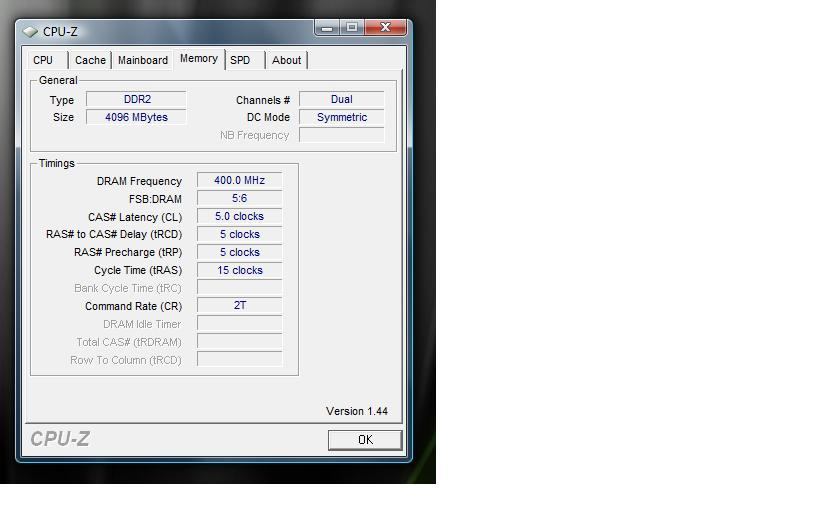Image resolution: width=840 pixels, height=525 pixels.
Task: Click the DC Mode value Symmetric
Action: 342,117
